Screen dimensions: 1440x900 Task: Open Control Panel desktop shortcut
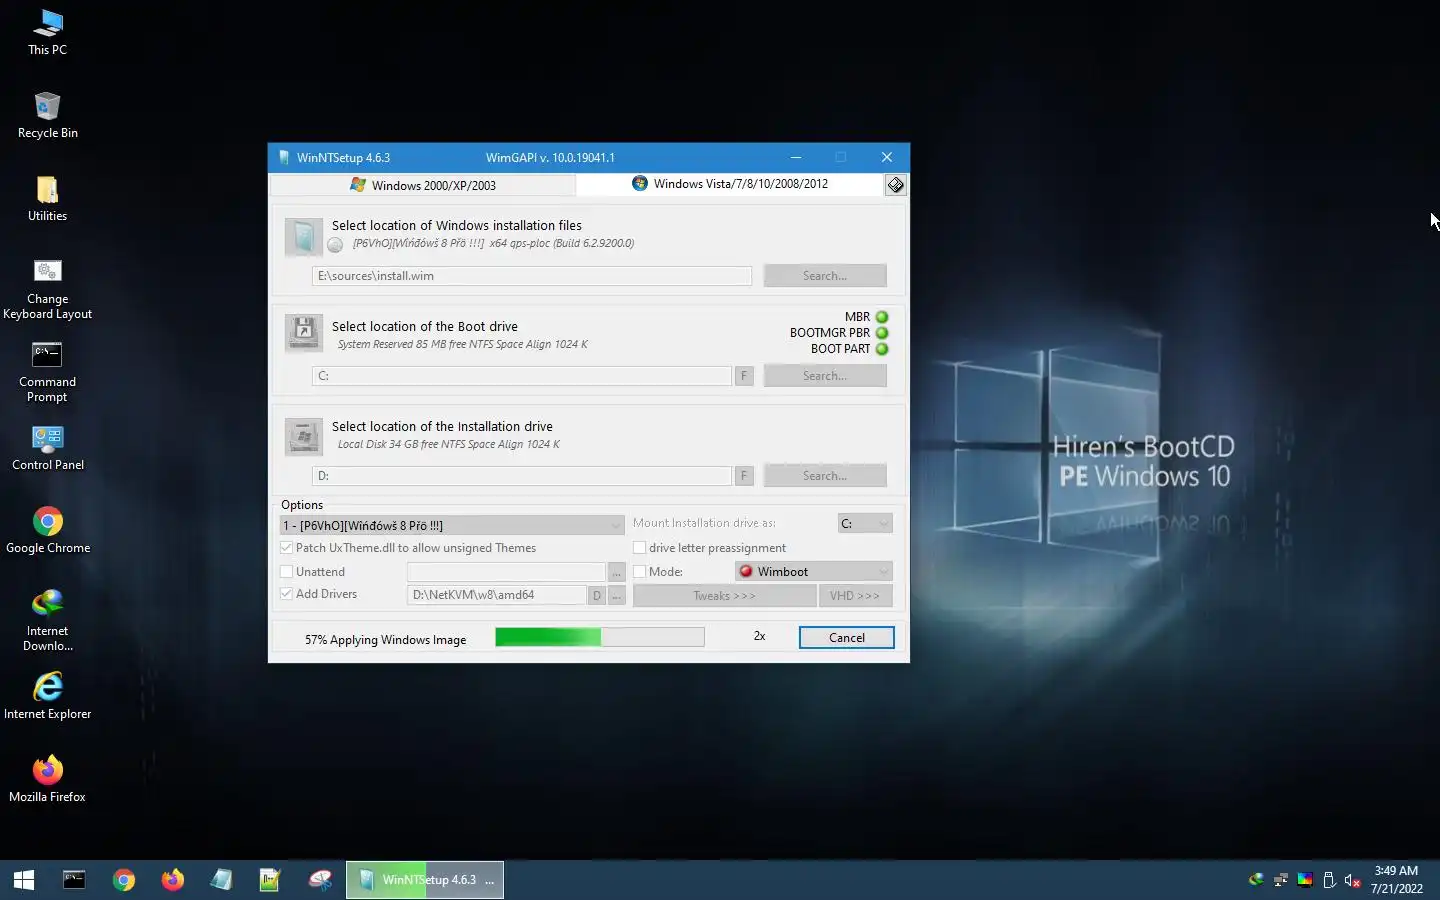click(47, 448)
